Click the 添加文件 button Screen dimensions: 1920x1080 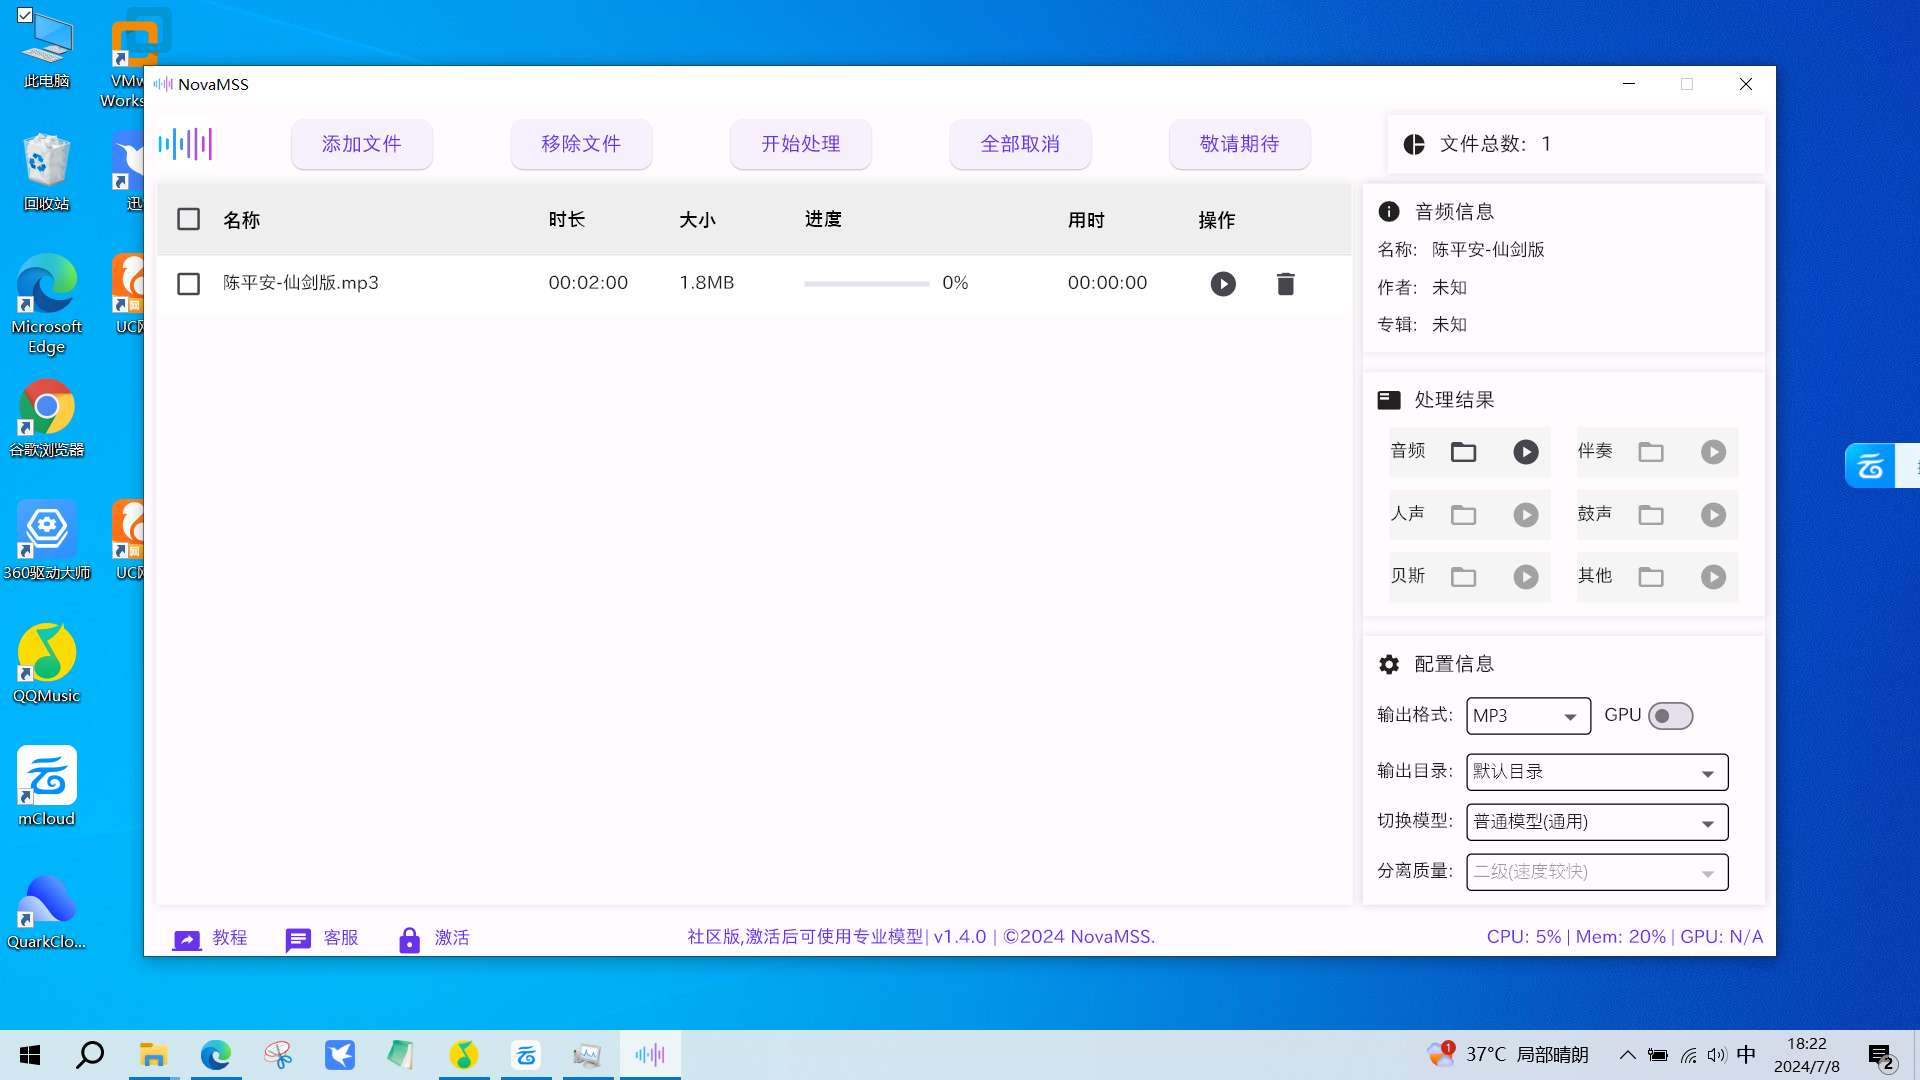pos(361,144)
